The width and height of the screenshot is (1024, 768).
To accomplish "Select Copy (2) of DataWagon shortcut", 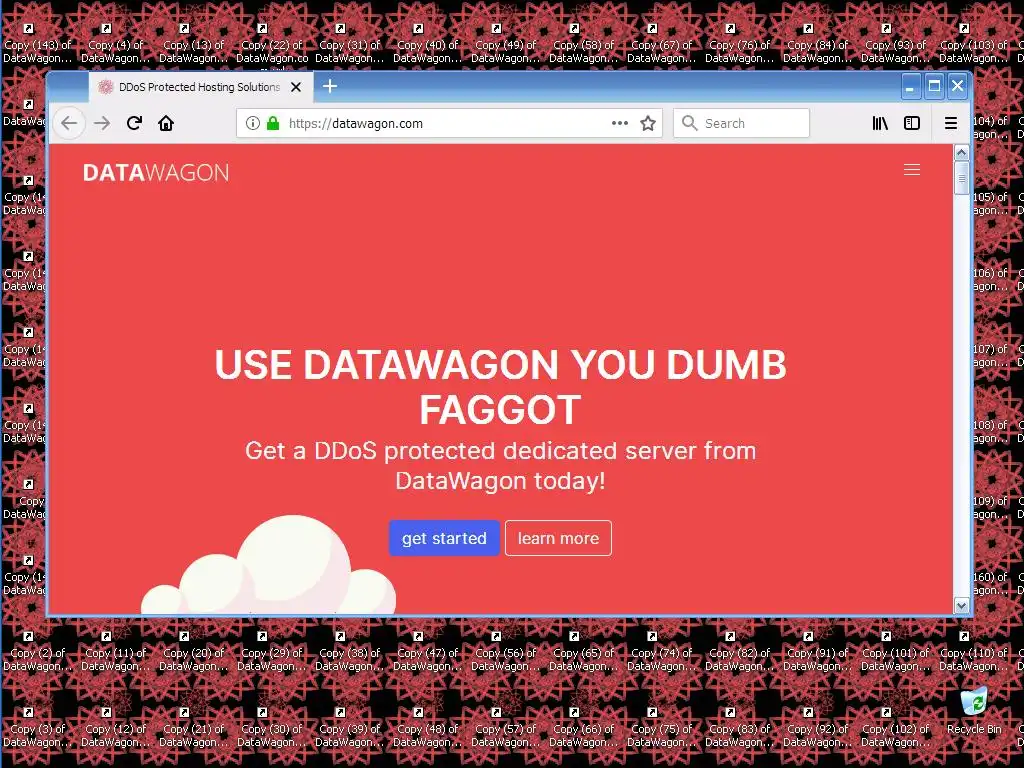I will 37,652.
